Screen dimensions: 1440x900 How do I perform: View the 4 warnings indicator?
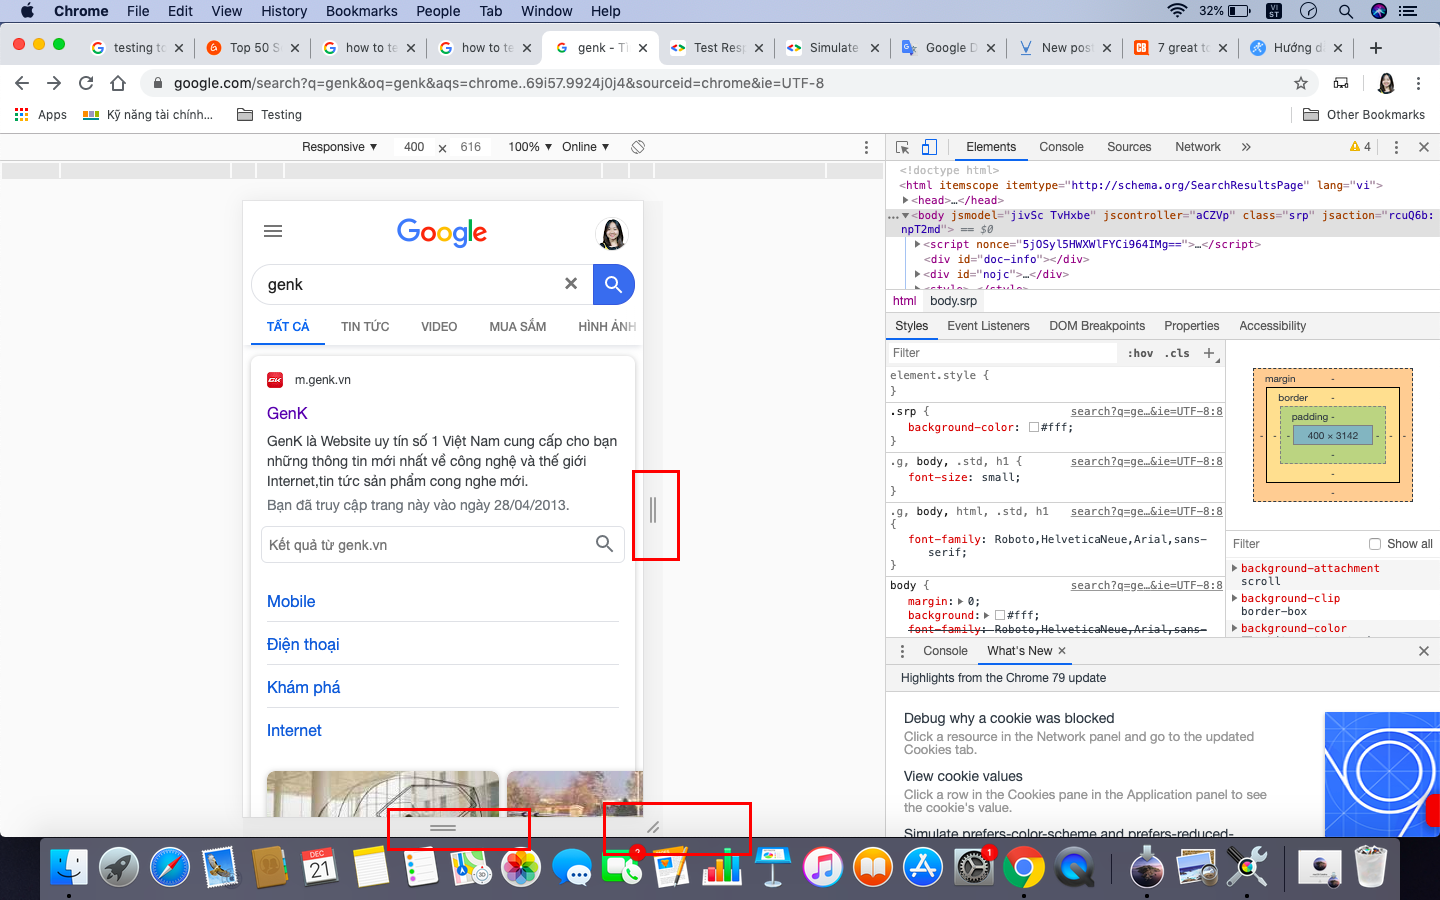pos(1360,147)
